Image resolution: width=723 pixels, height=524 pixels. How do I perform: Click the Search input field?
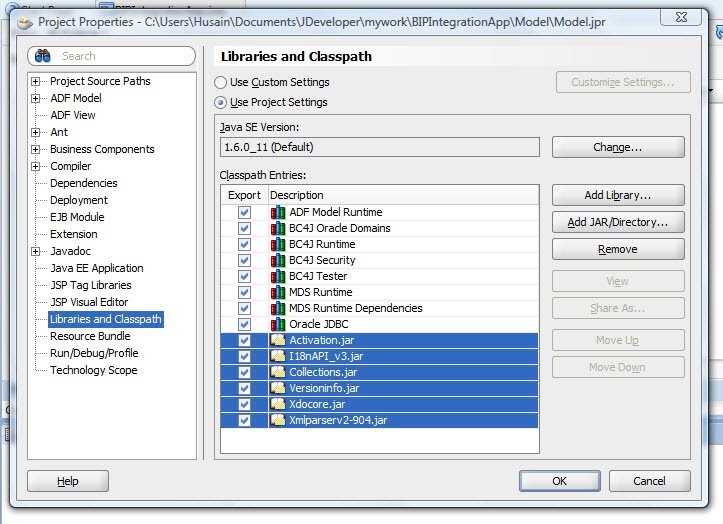pyautogui.click(x=112, y=56)
